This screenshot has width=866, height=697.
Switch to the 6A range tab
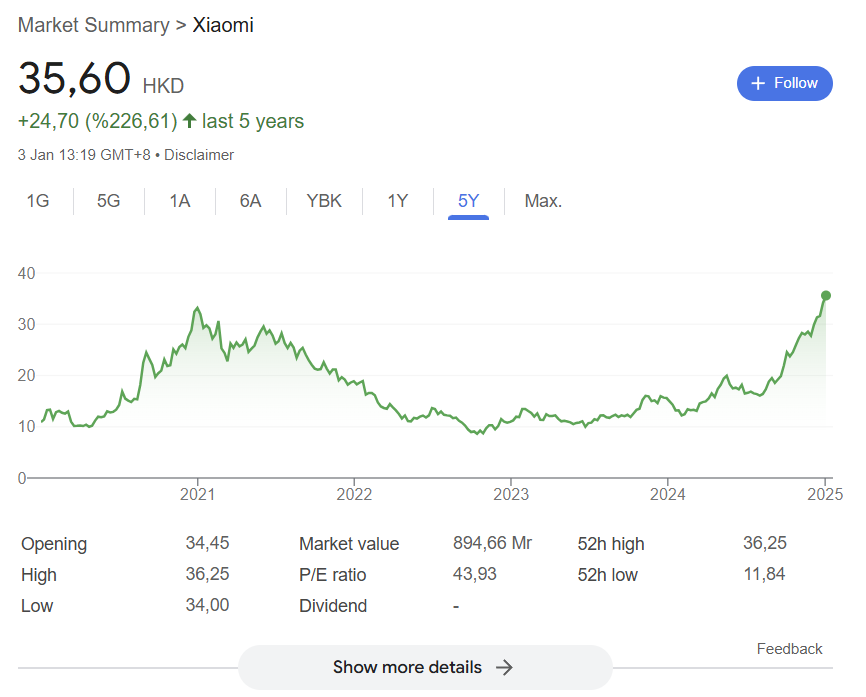(250, 200)
